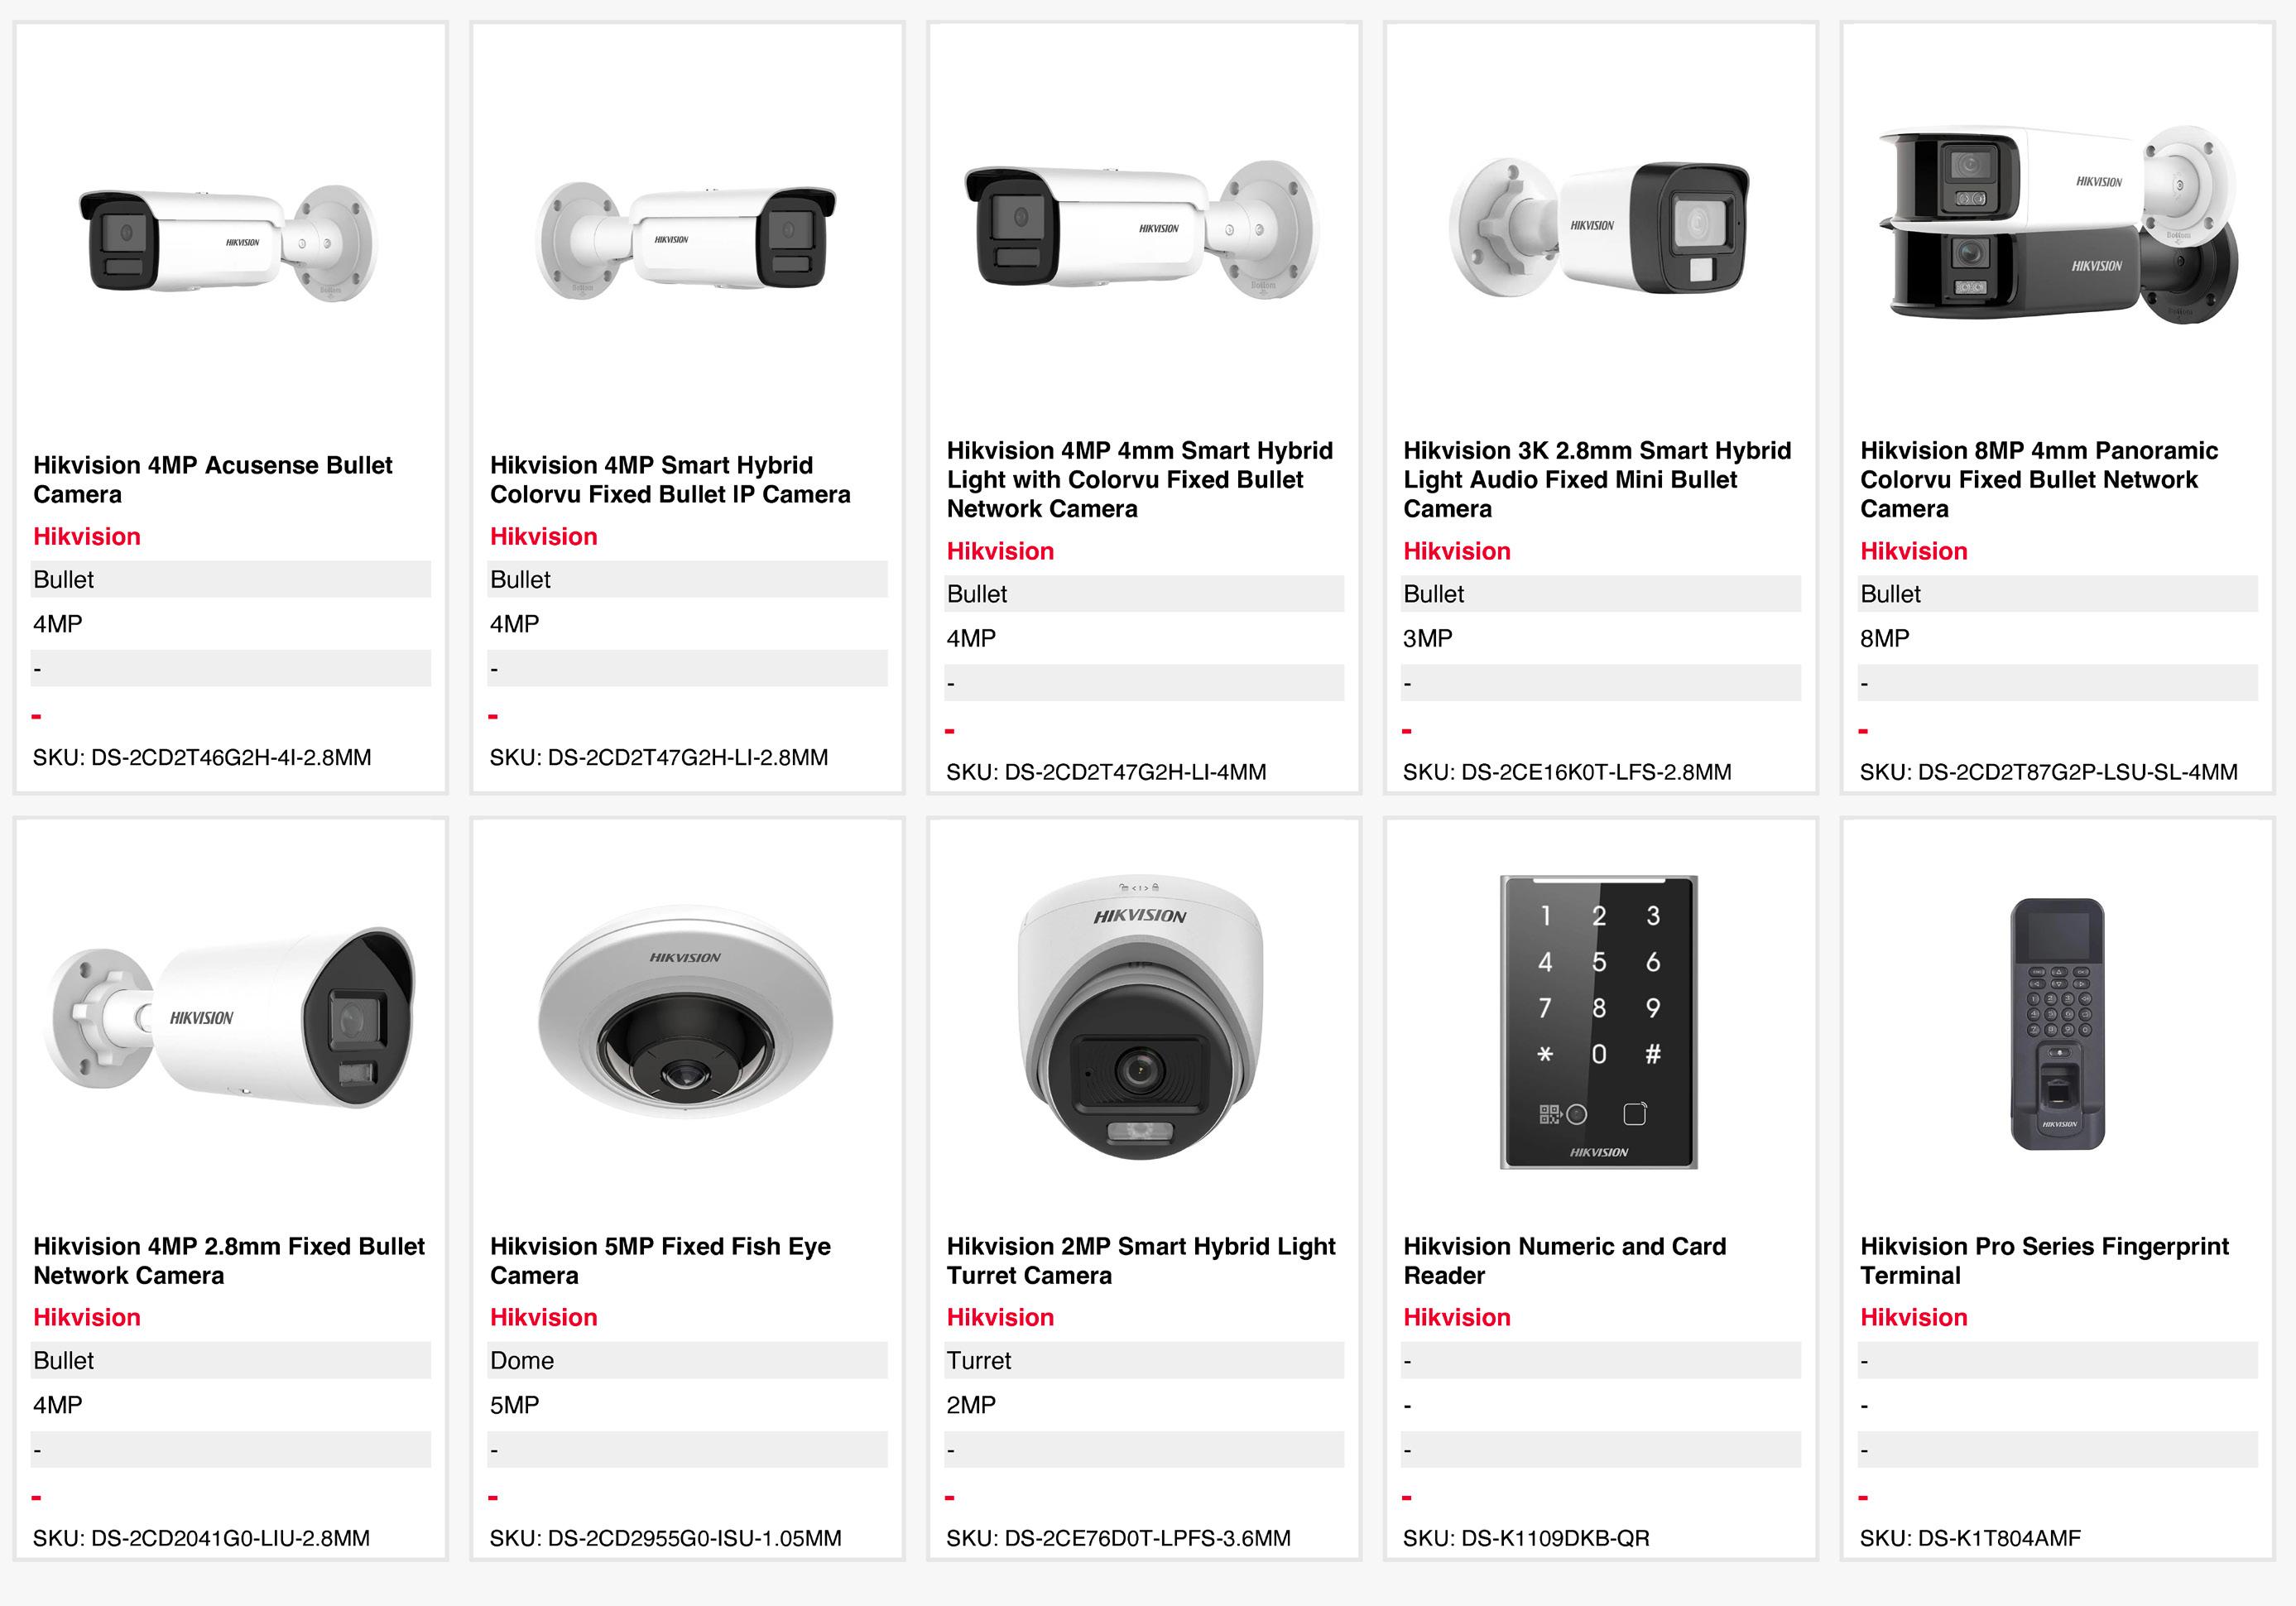Open the 3K Mini Bullet Camera image
Image resolution: width=2296 pixels, height=1606 pixels.
coord(1599,226)
